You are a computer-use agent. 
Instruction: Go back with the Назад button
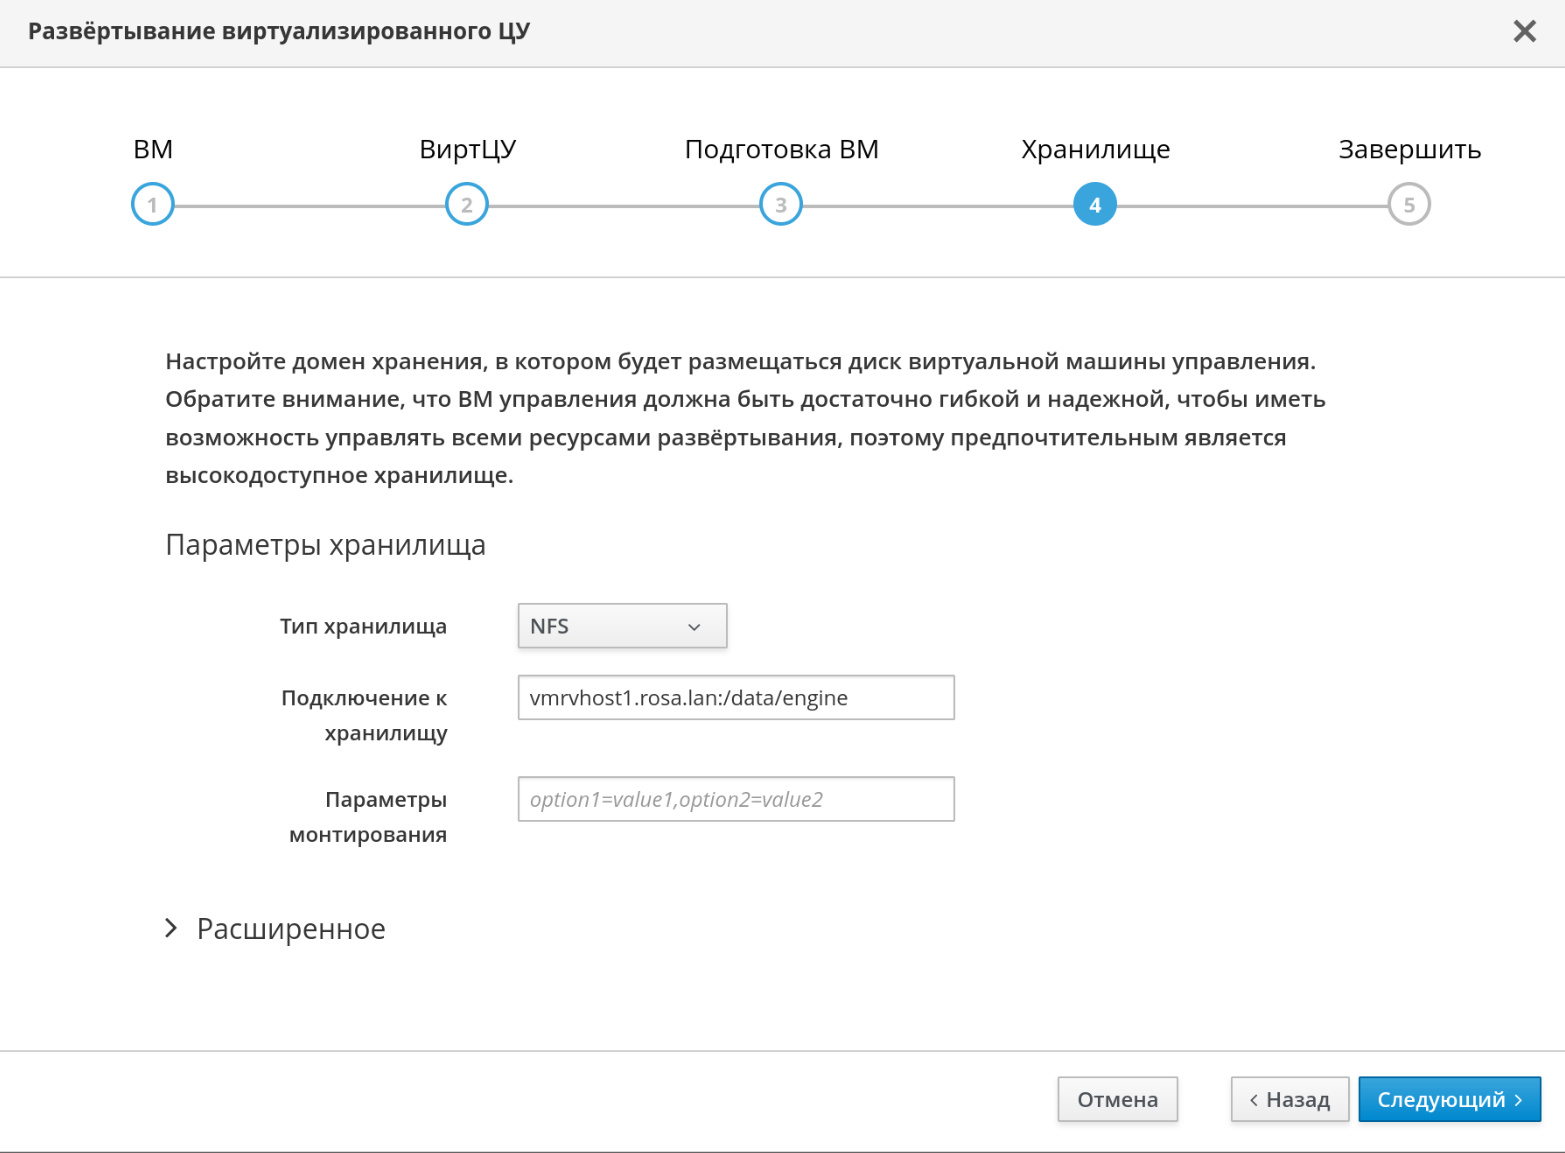click(1289, 1100)
